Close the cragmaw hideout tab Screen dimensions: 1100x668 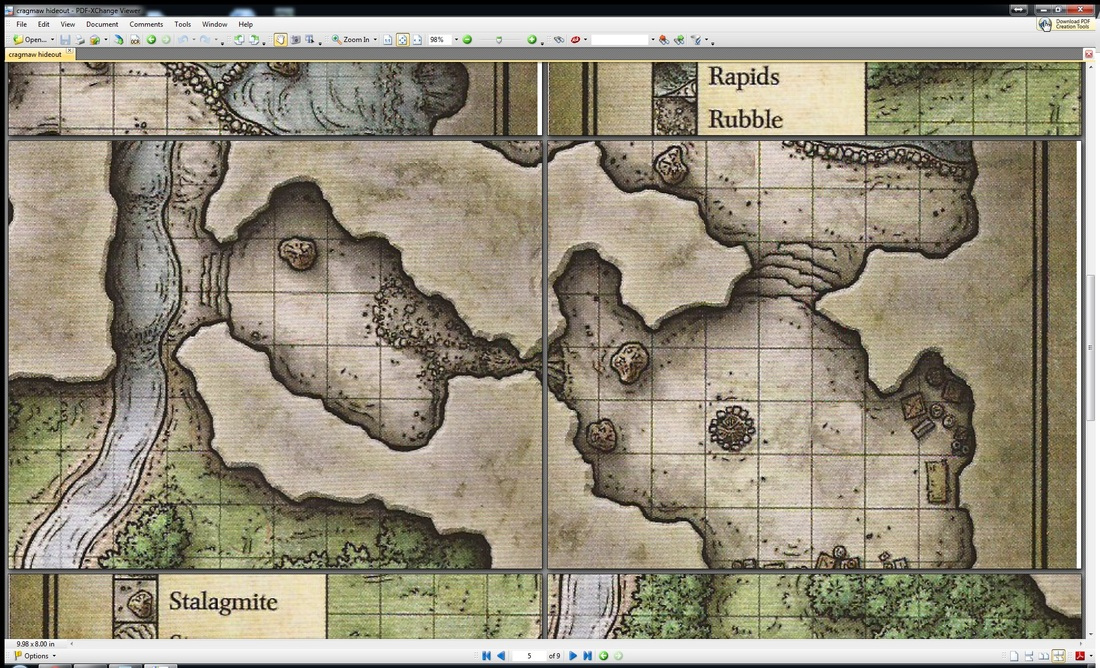click(69, 52)
